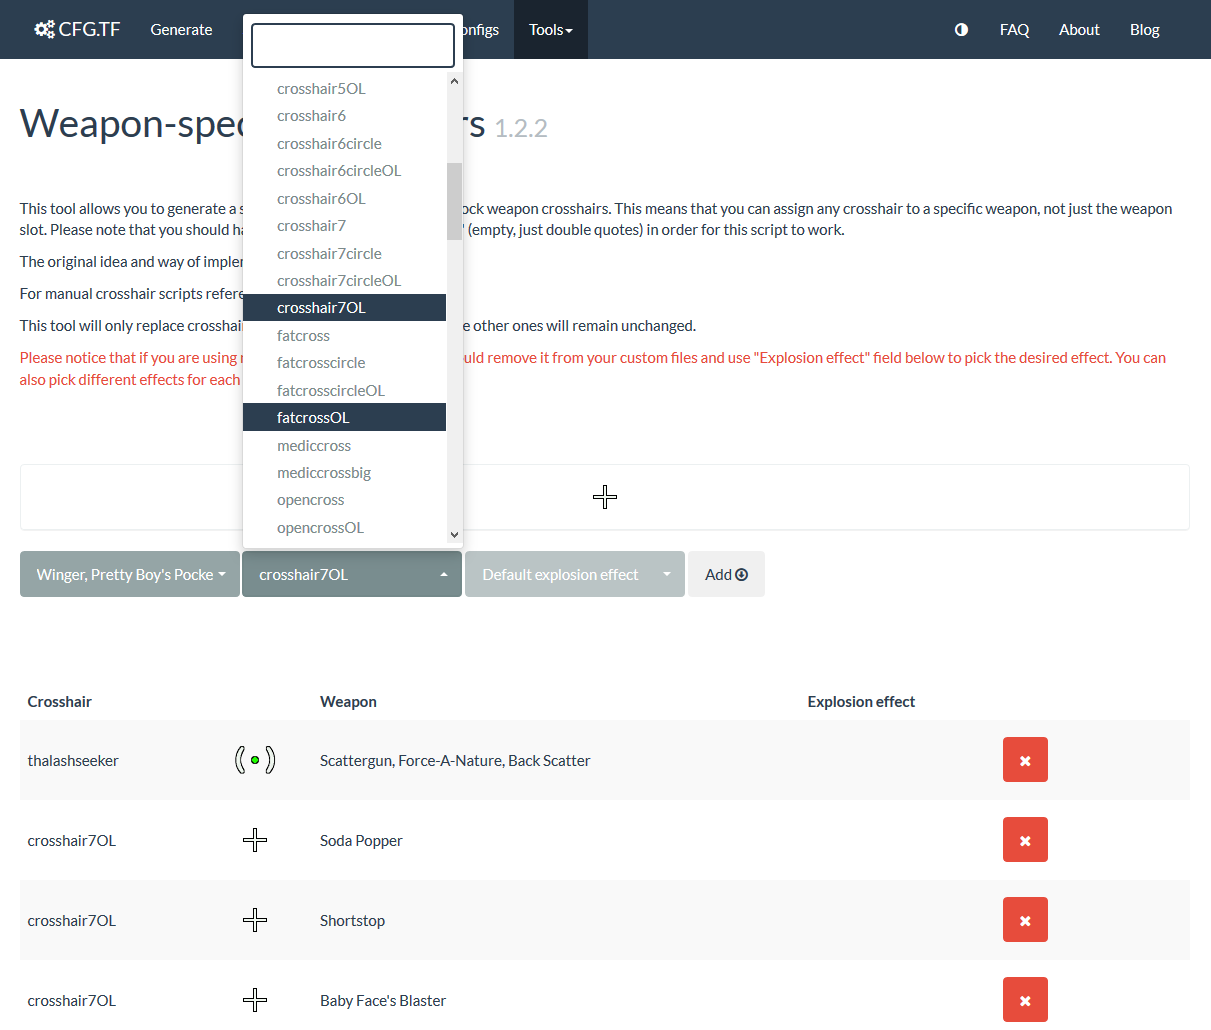Expand the Tools menu

click(551, 29)
